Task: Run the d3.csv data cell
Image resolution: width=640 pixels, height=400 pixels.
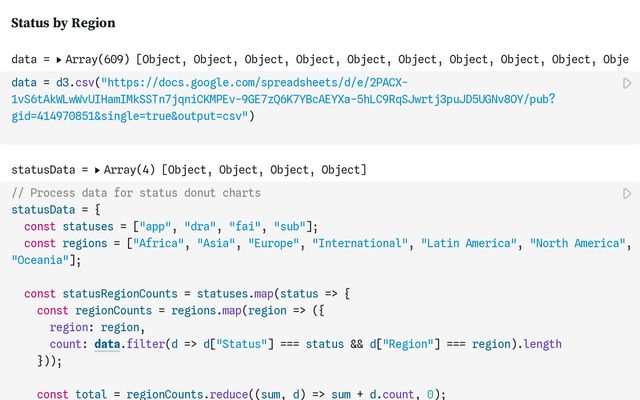Action: (627, 84)
